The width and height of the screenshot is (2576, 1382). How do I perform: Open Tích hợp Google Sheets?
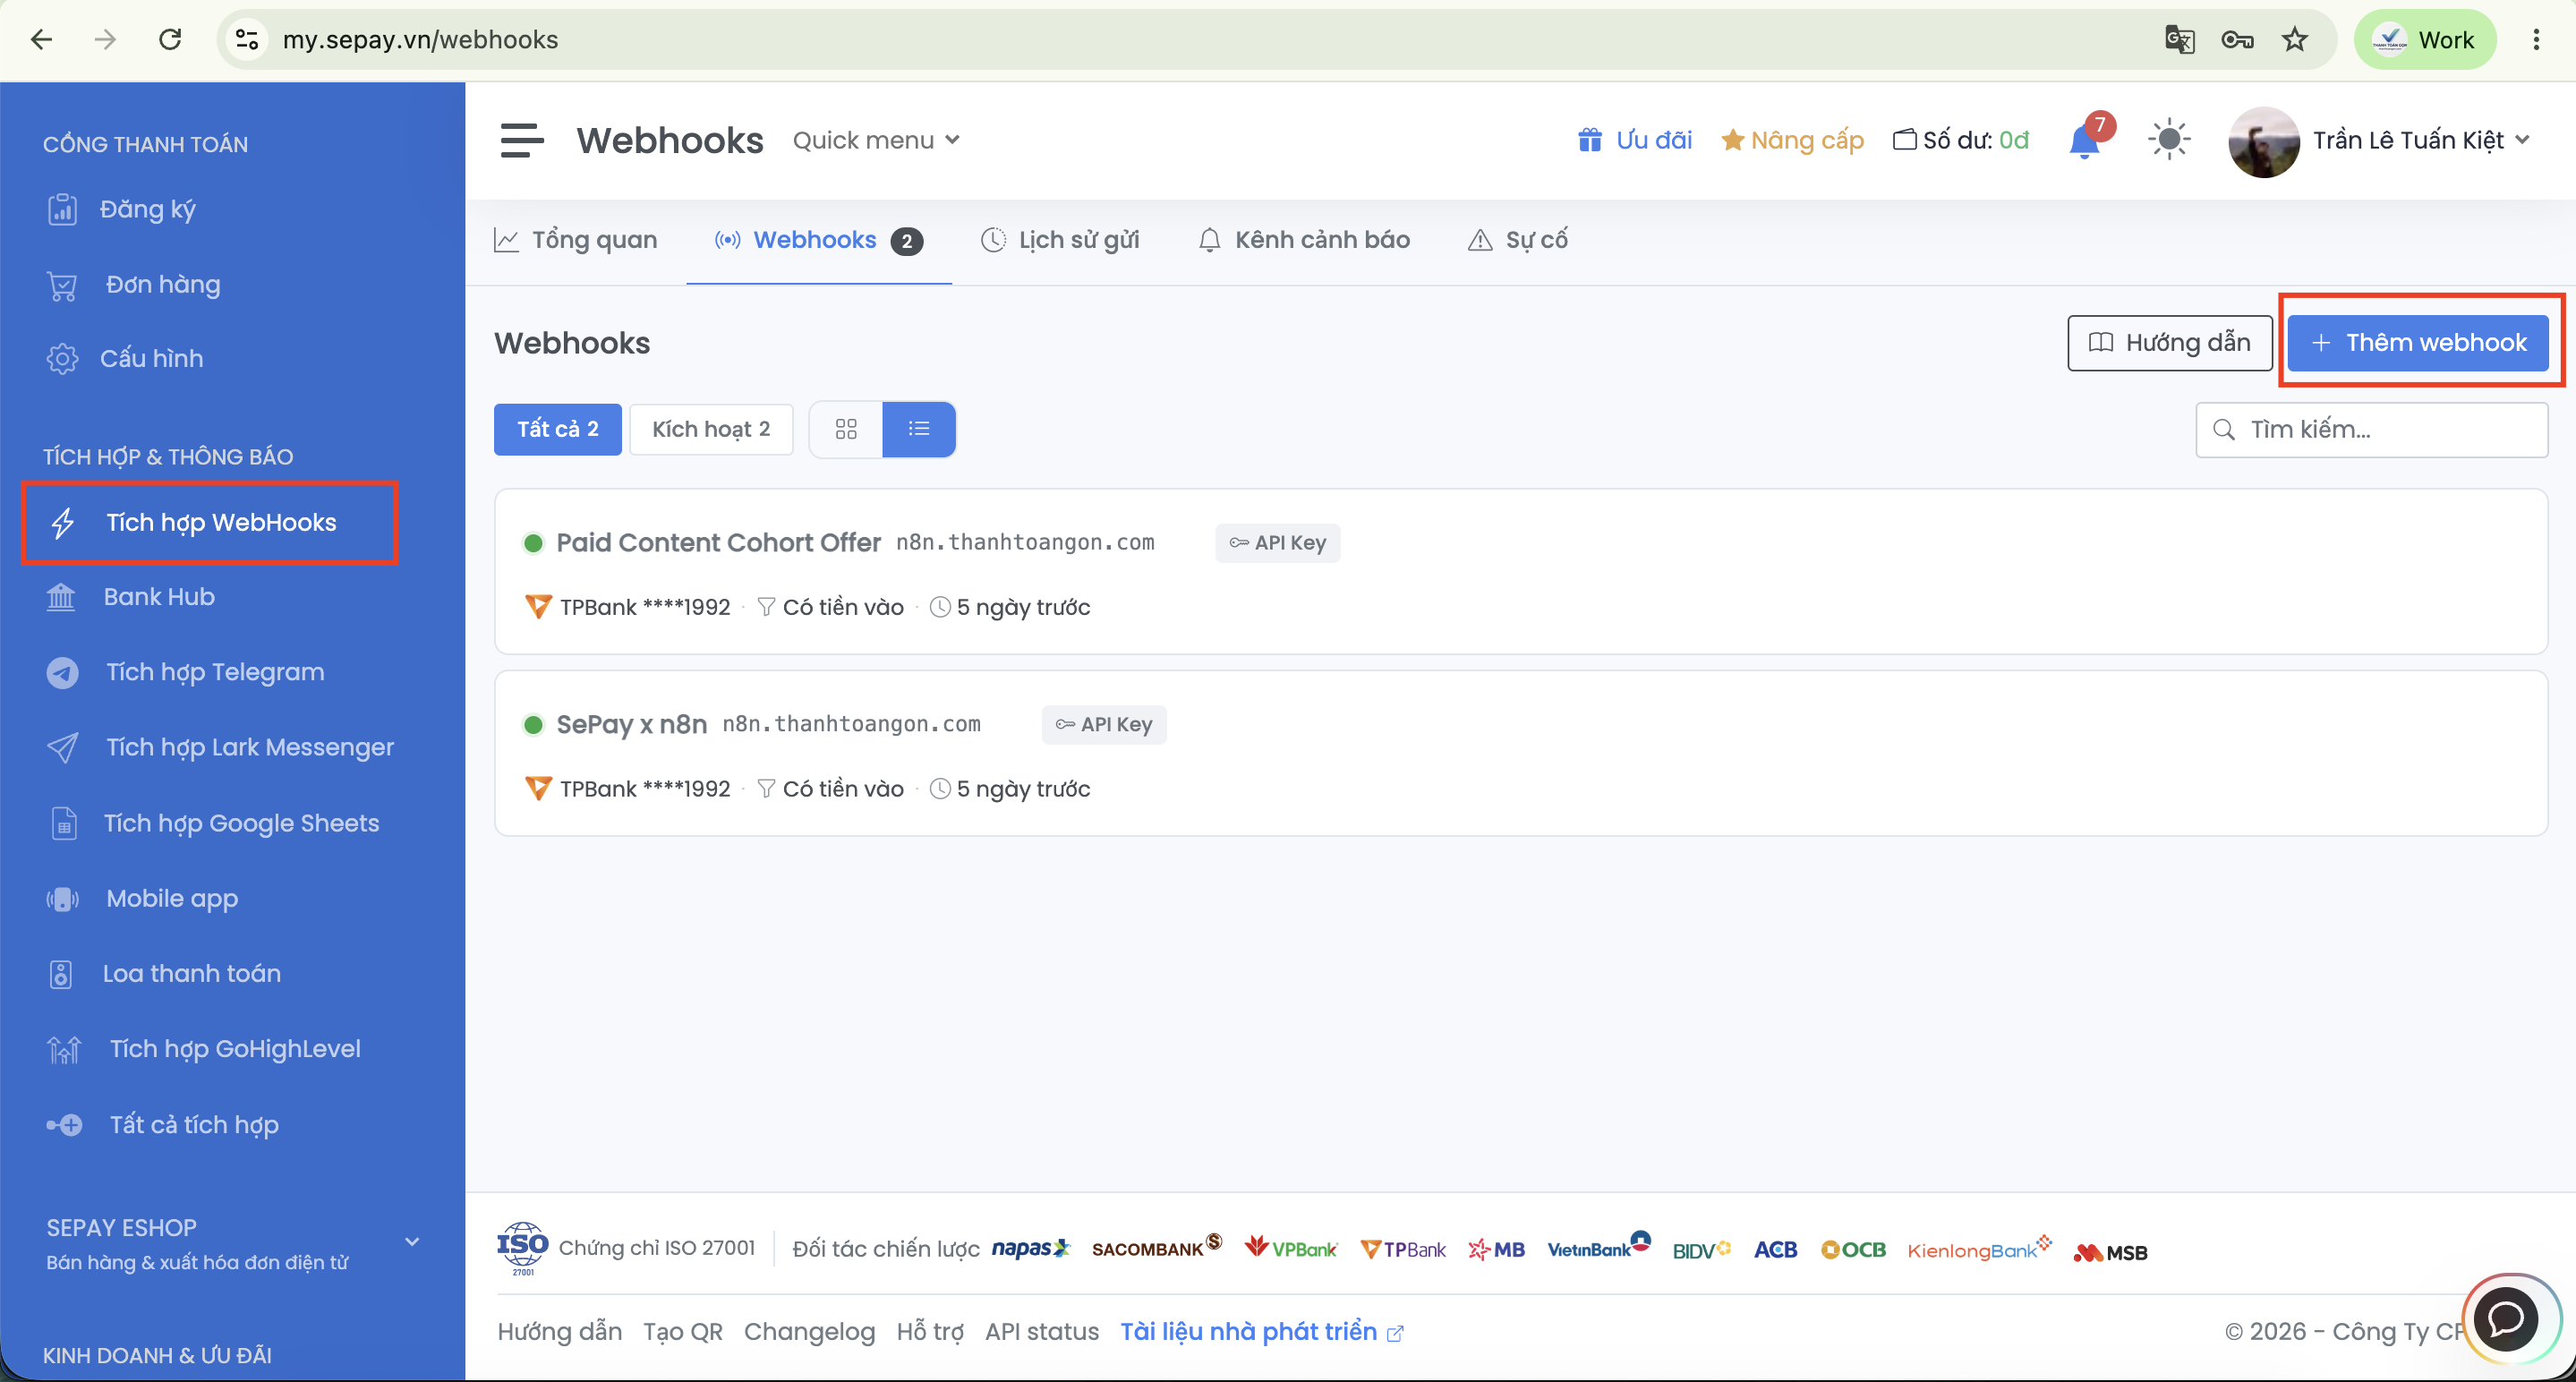coord(215,823)
